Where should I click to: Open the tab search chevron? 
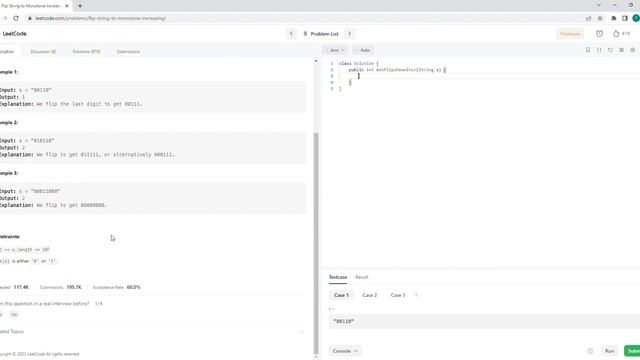click(x=599, y=5)
